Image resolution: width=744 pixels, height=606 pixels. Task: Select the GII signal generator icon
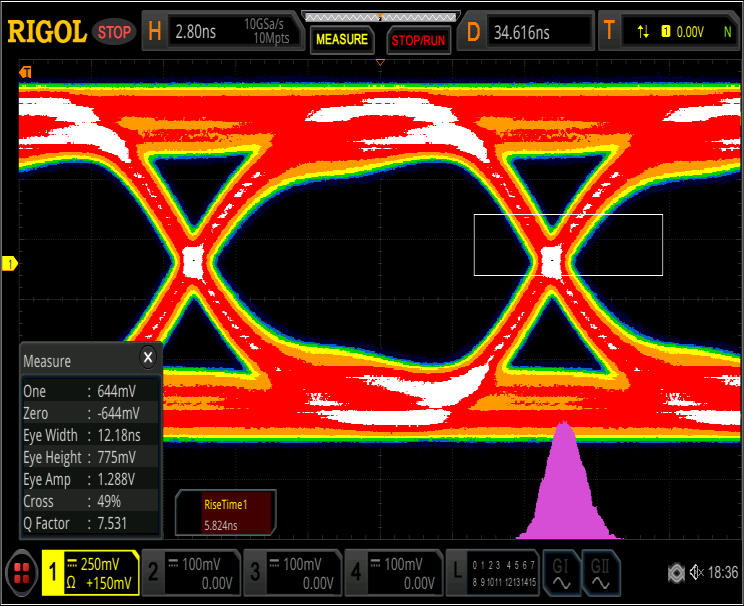pos(600,574)
